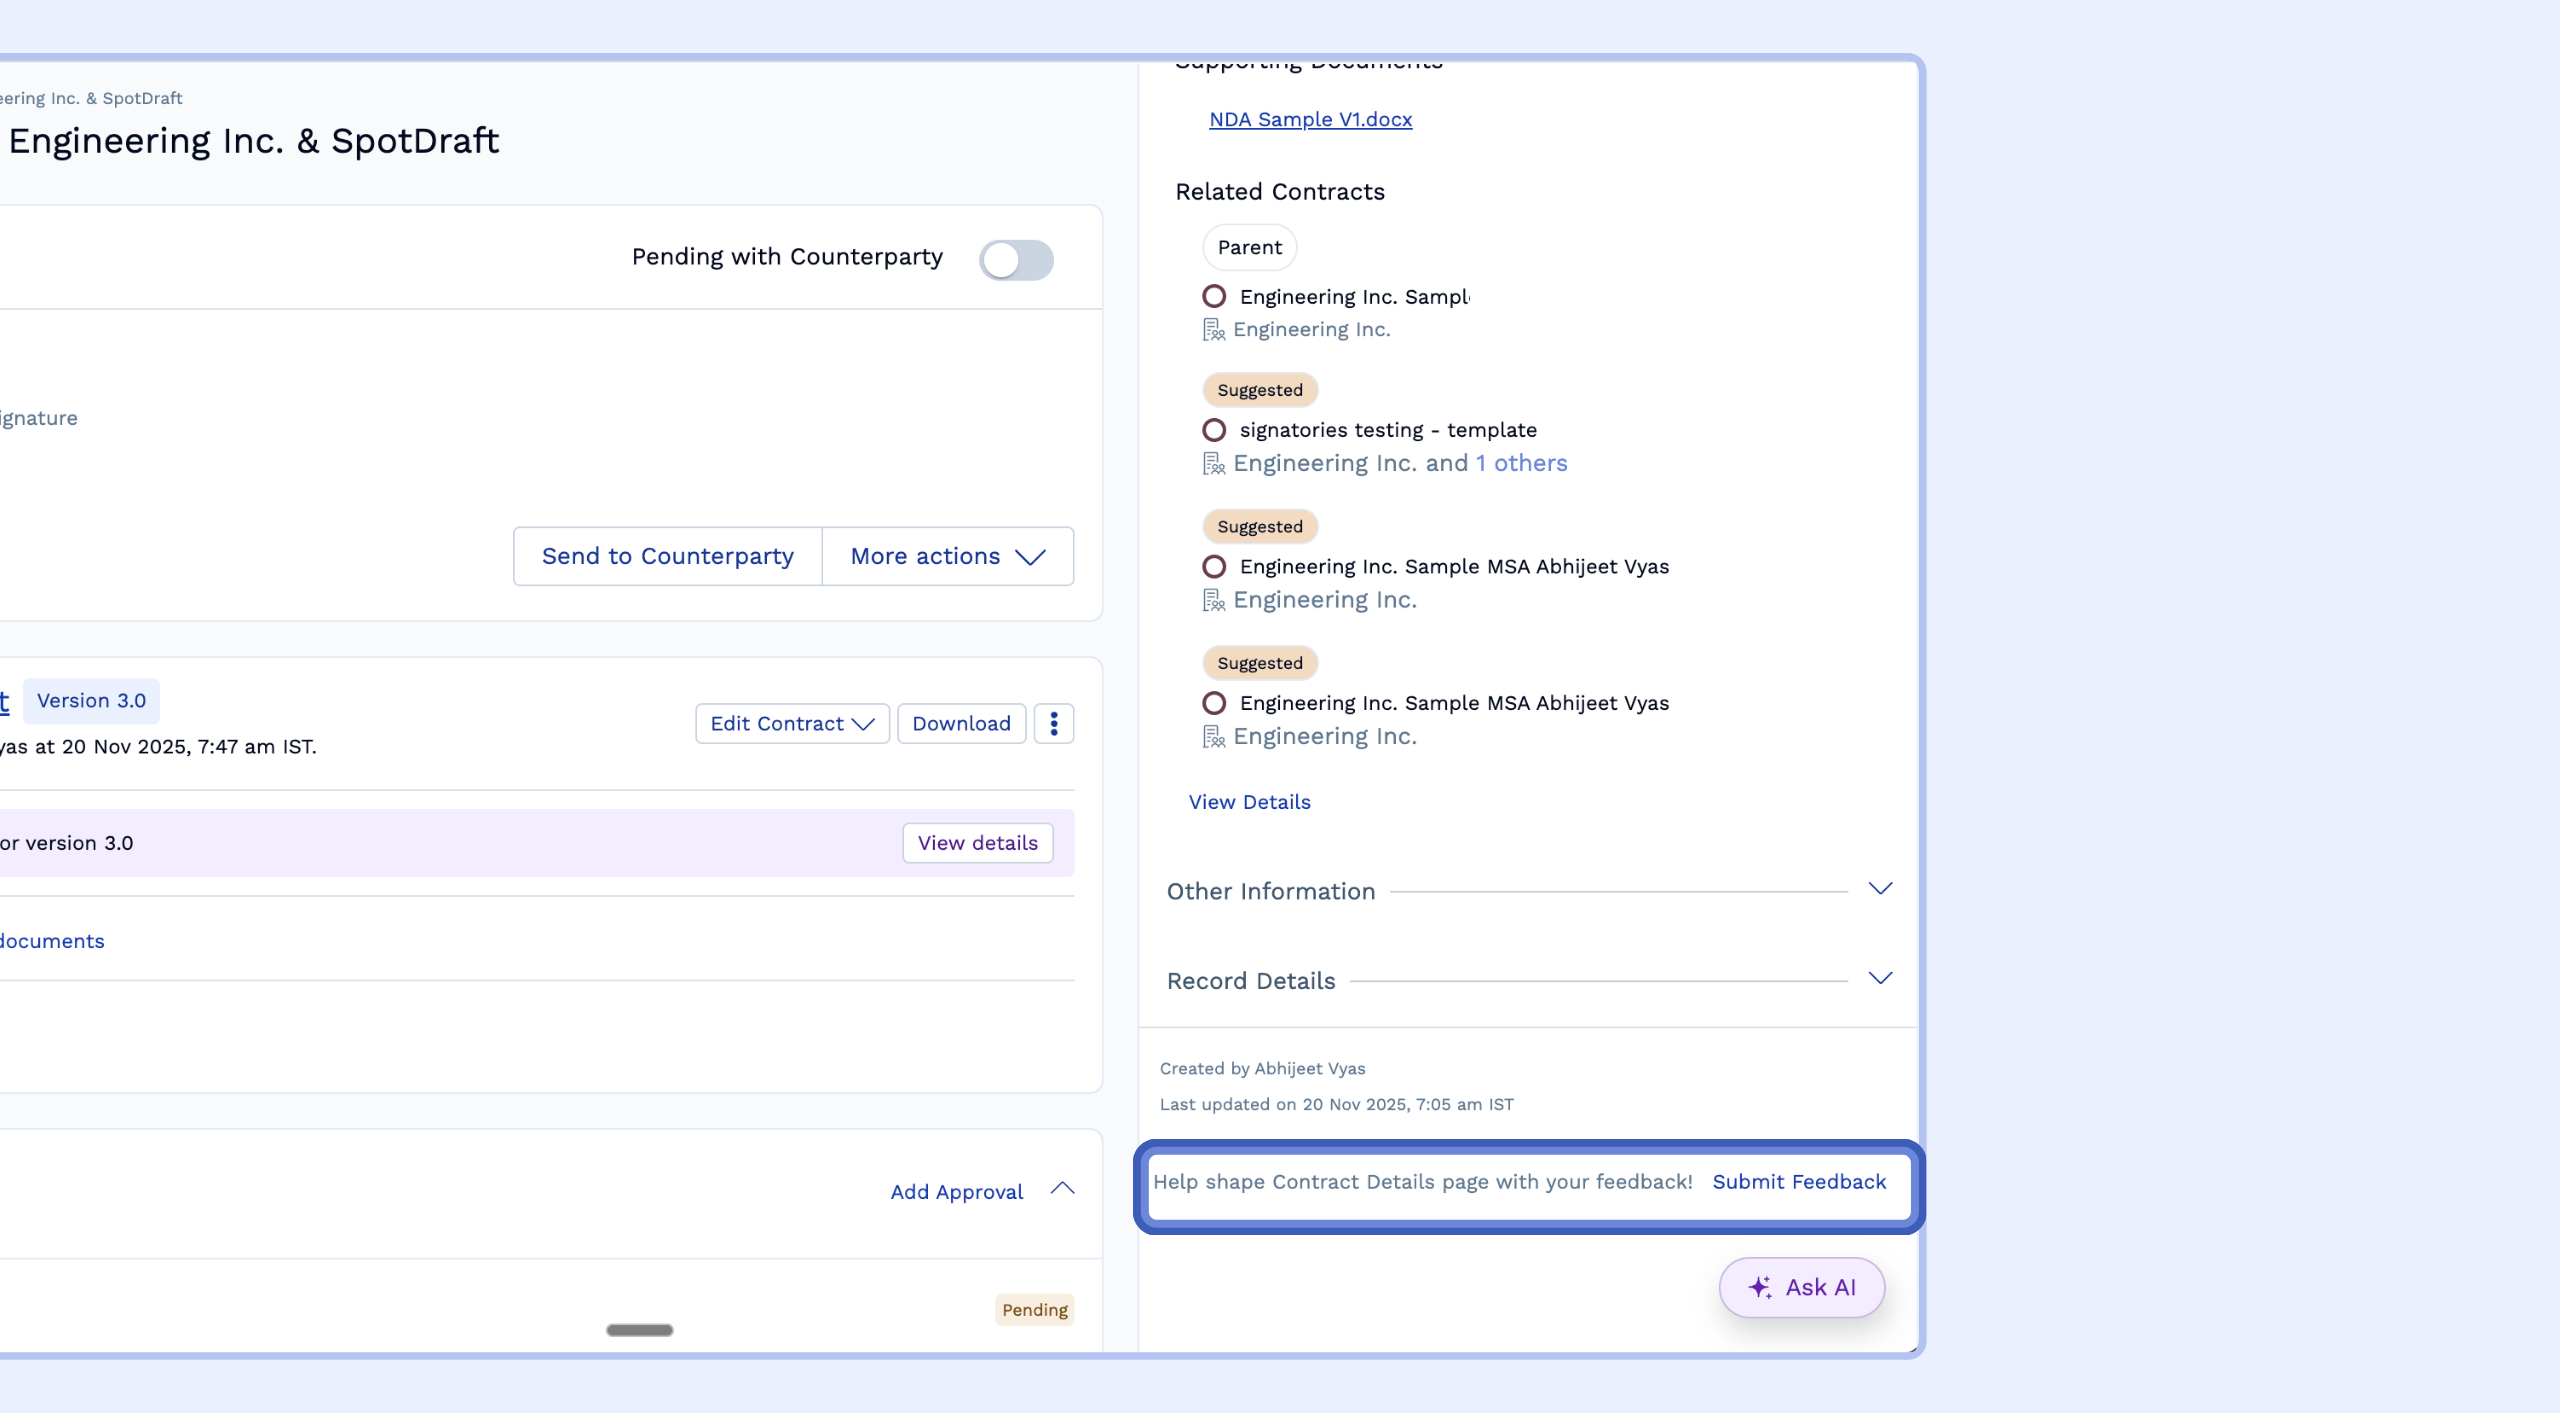The image size is (2560, 1413).
Task: Click status circle of Parent contract entry
Action: click(1214, 297)
